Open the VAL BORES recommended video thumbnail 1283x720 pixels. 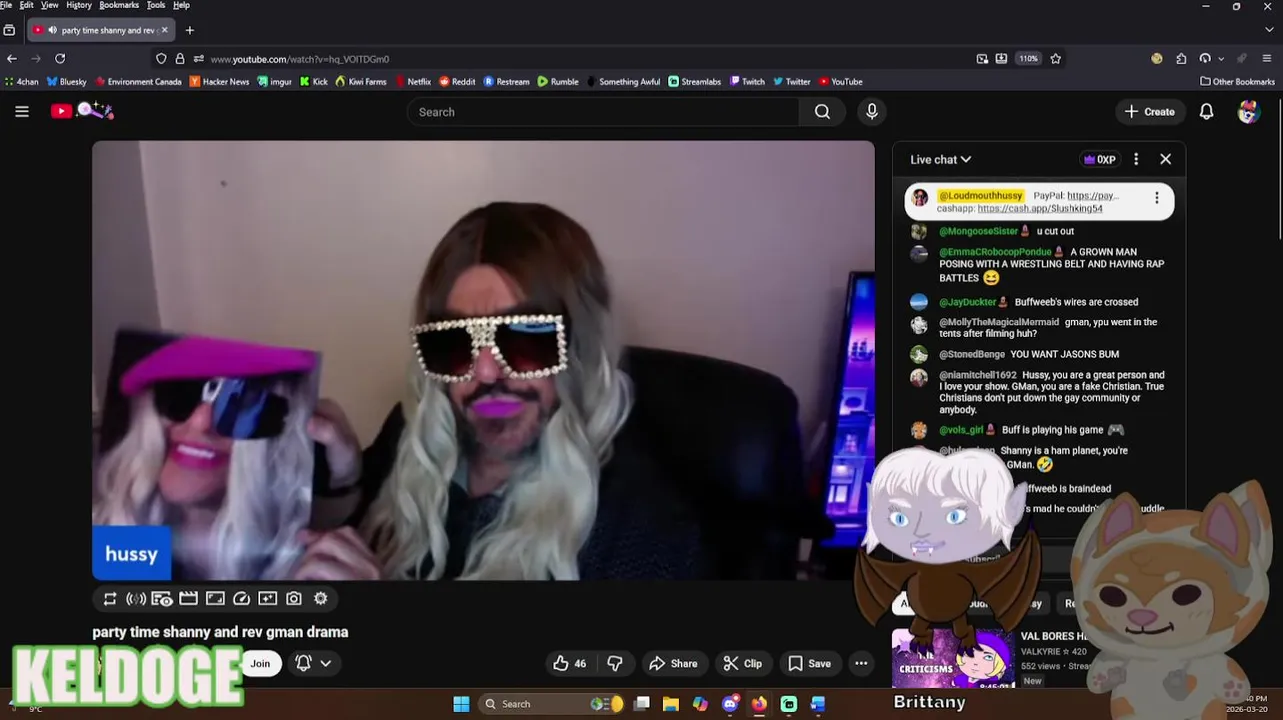click(x=953, y=657)
